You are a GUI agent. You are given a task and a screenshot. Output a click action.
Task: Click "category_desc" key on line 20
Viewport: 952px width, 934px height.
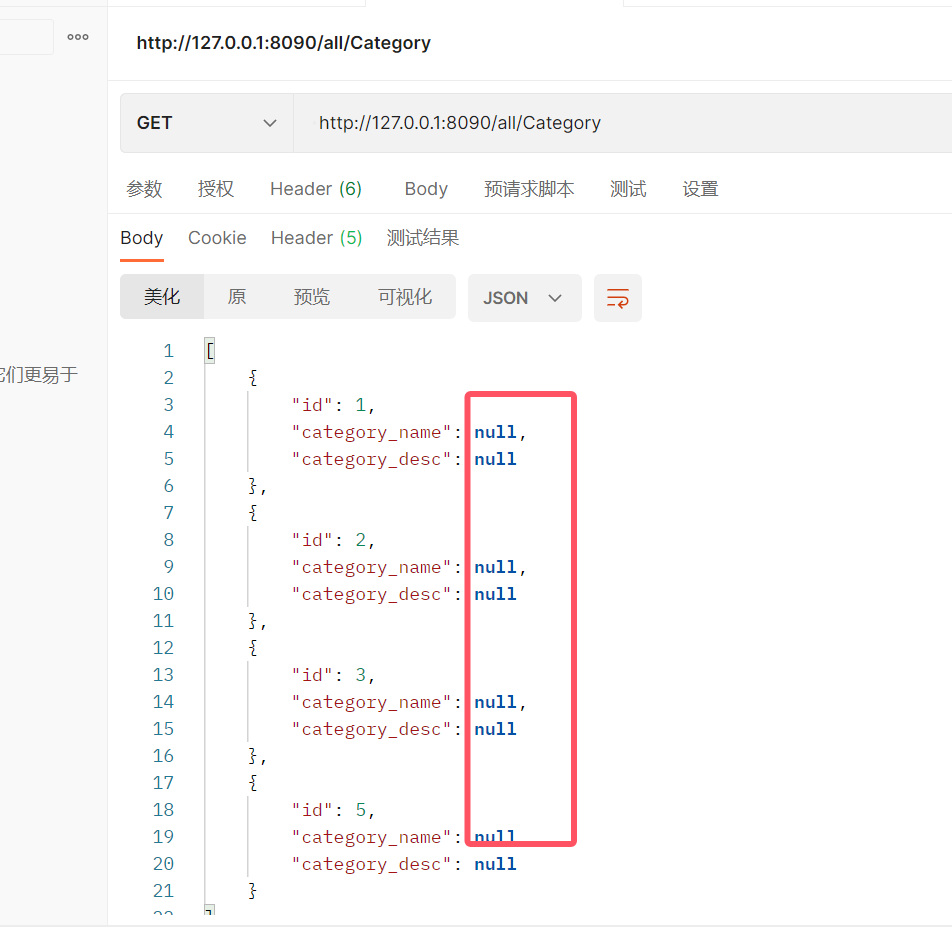[x=371, y=864]
